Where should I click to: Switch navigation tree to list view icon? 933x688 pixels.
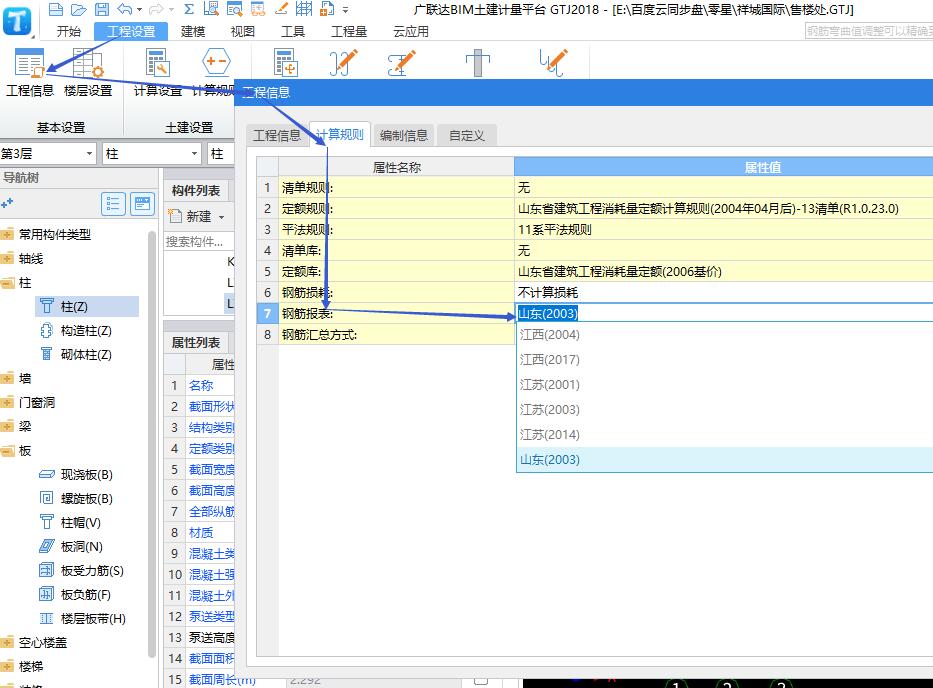point(113,204)
